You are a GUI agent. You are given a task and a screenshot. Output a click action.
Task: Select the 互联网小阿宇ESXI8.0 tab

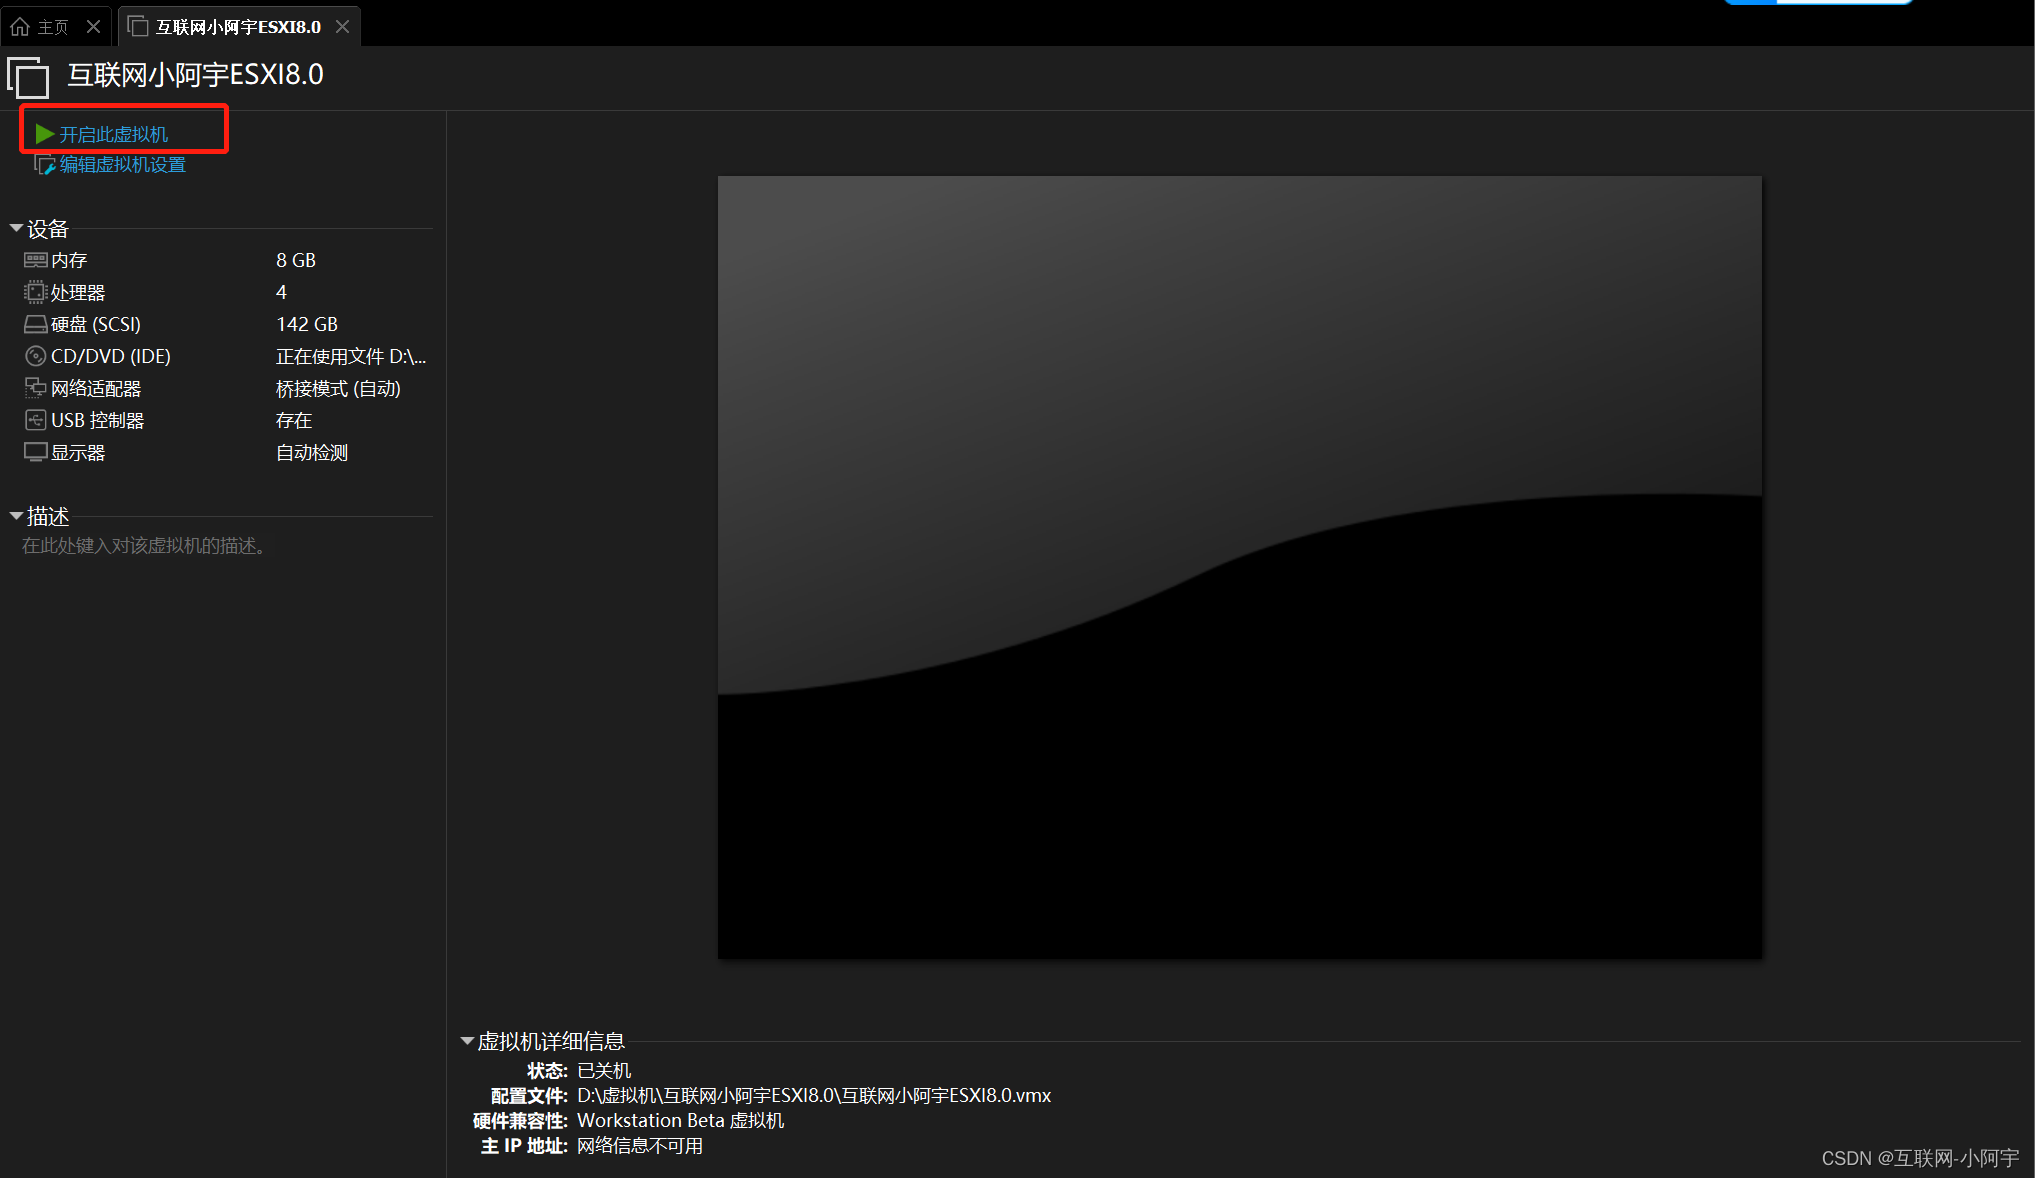(x=235, y=26)
